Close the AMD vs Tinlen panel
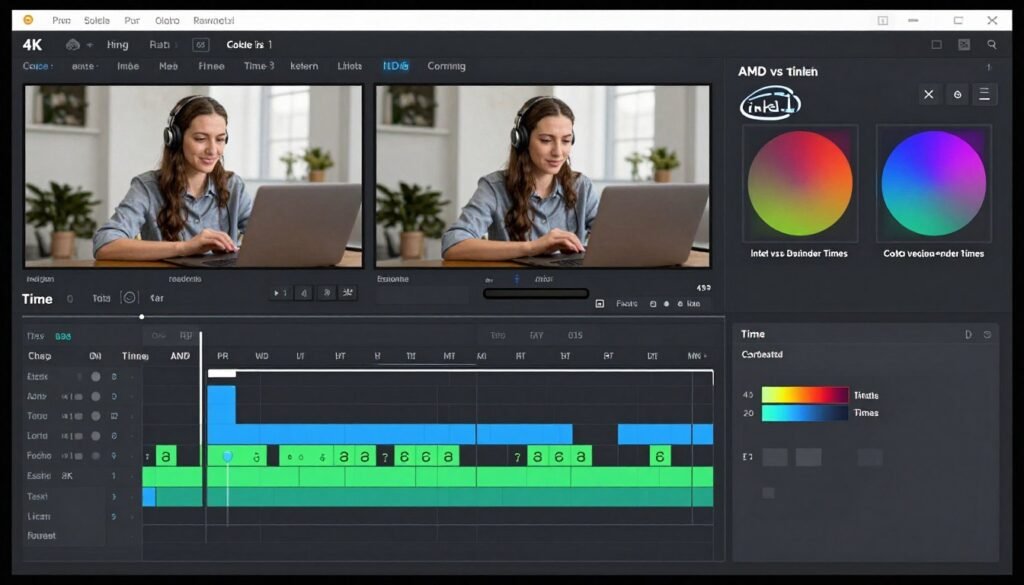This screenshot has width=1024, height=585. (x=928, y=94)
